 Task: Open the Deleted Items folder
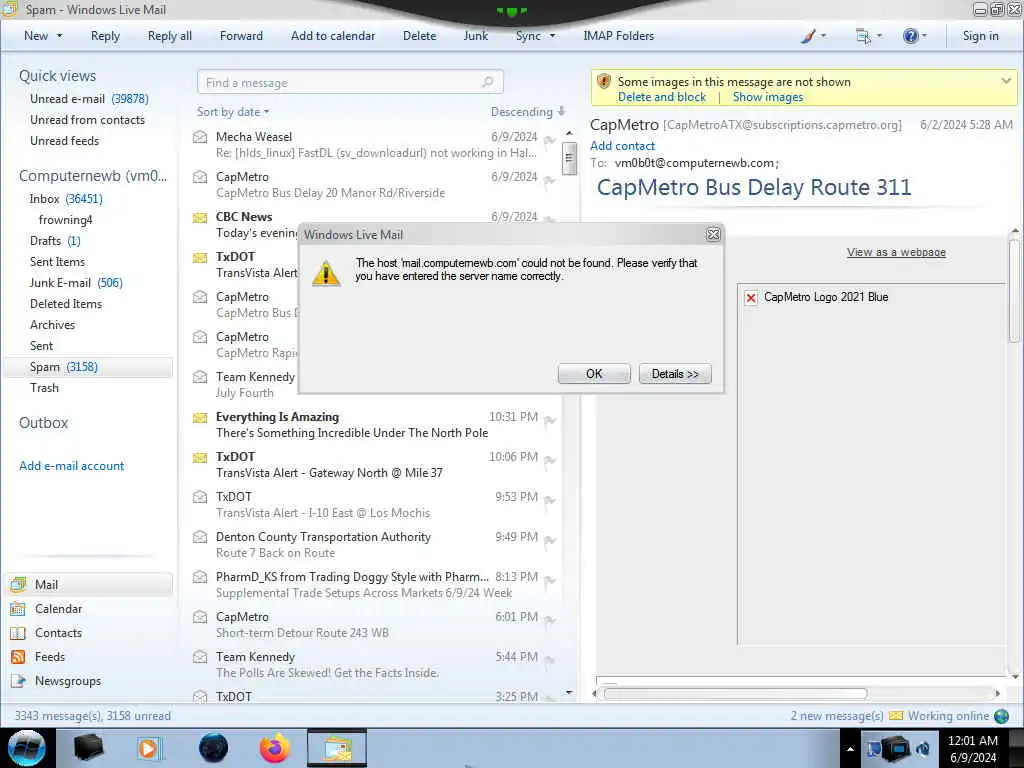click(66, 304)
